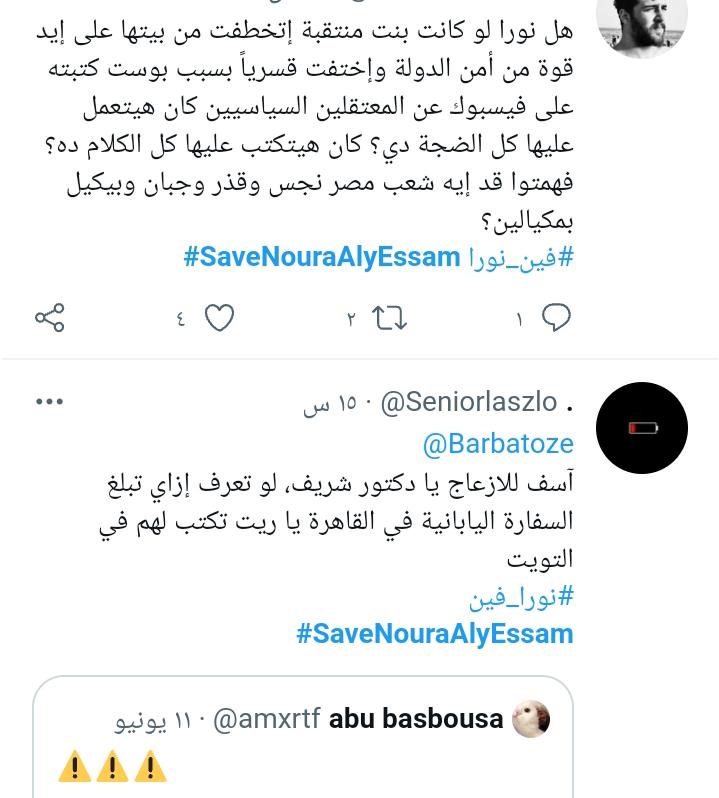Open the #SaveNouraAlyEssam hashtag in second tweet
This screenshot has height=798, width=719.
435,634
